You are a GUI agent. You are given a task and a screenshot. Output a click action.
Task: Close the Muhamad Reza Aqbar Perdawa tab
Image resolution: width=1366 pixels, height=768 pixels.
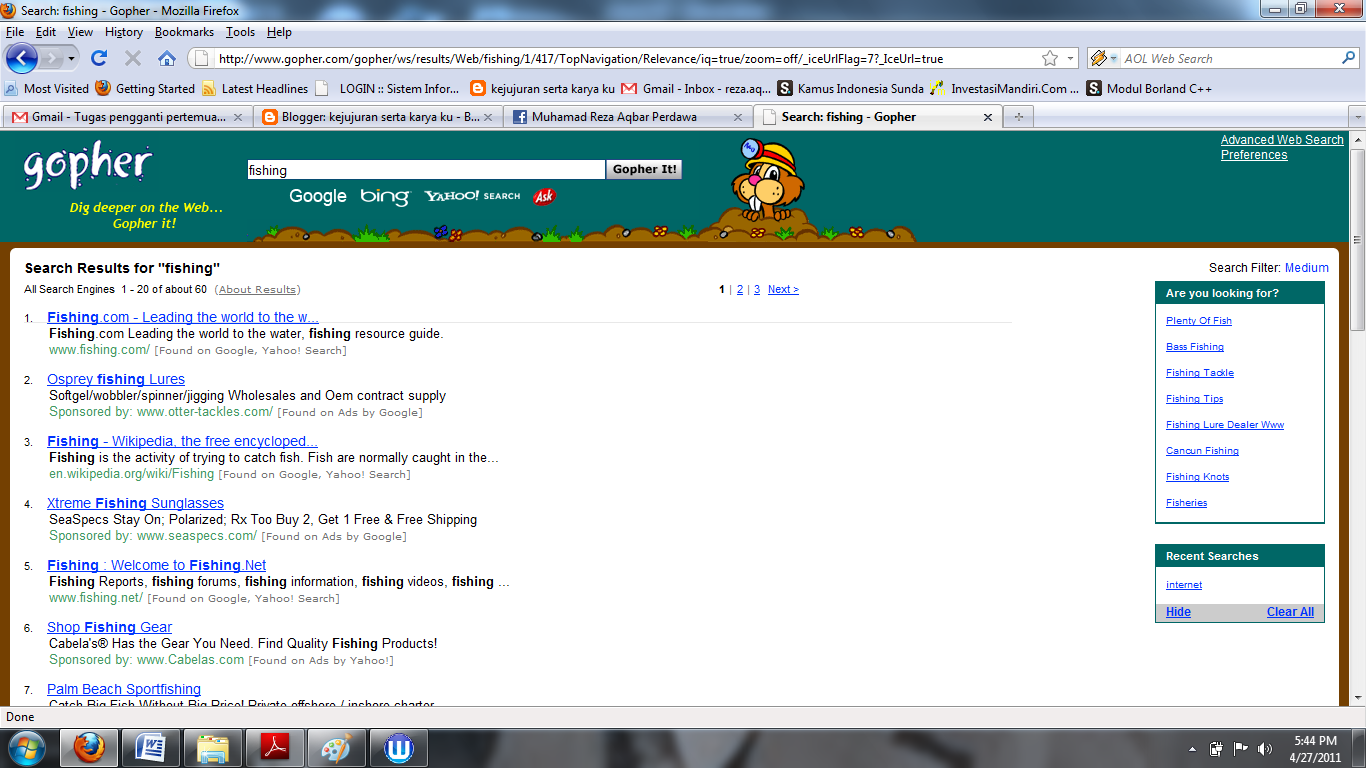pyautogui.click(x=738, y=117)
